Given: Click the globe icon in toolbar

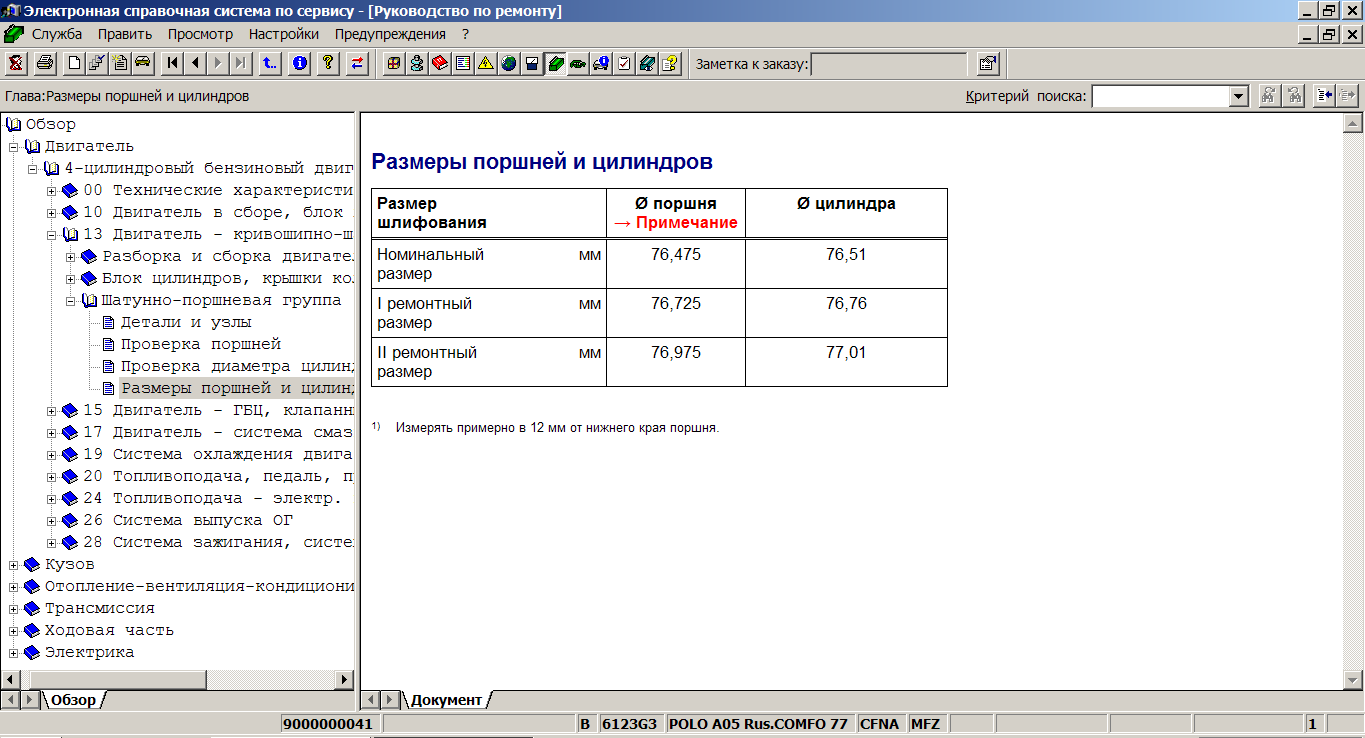Looking at the screenshot, I should pos(509,64).
